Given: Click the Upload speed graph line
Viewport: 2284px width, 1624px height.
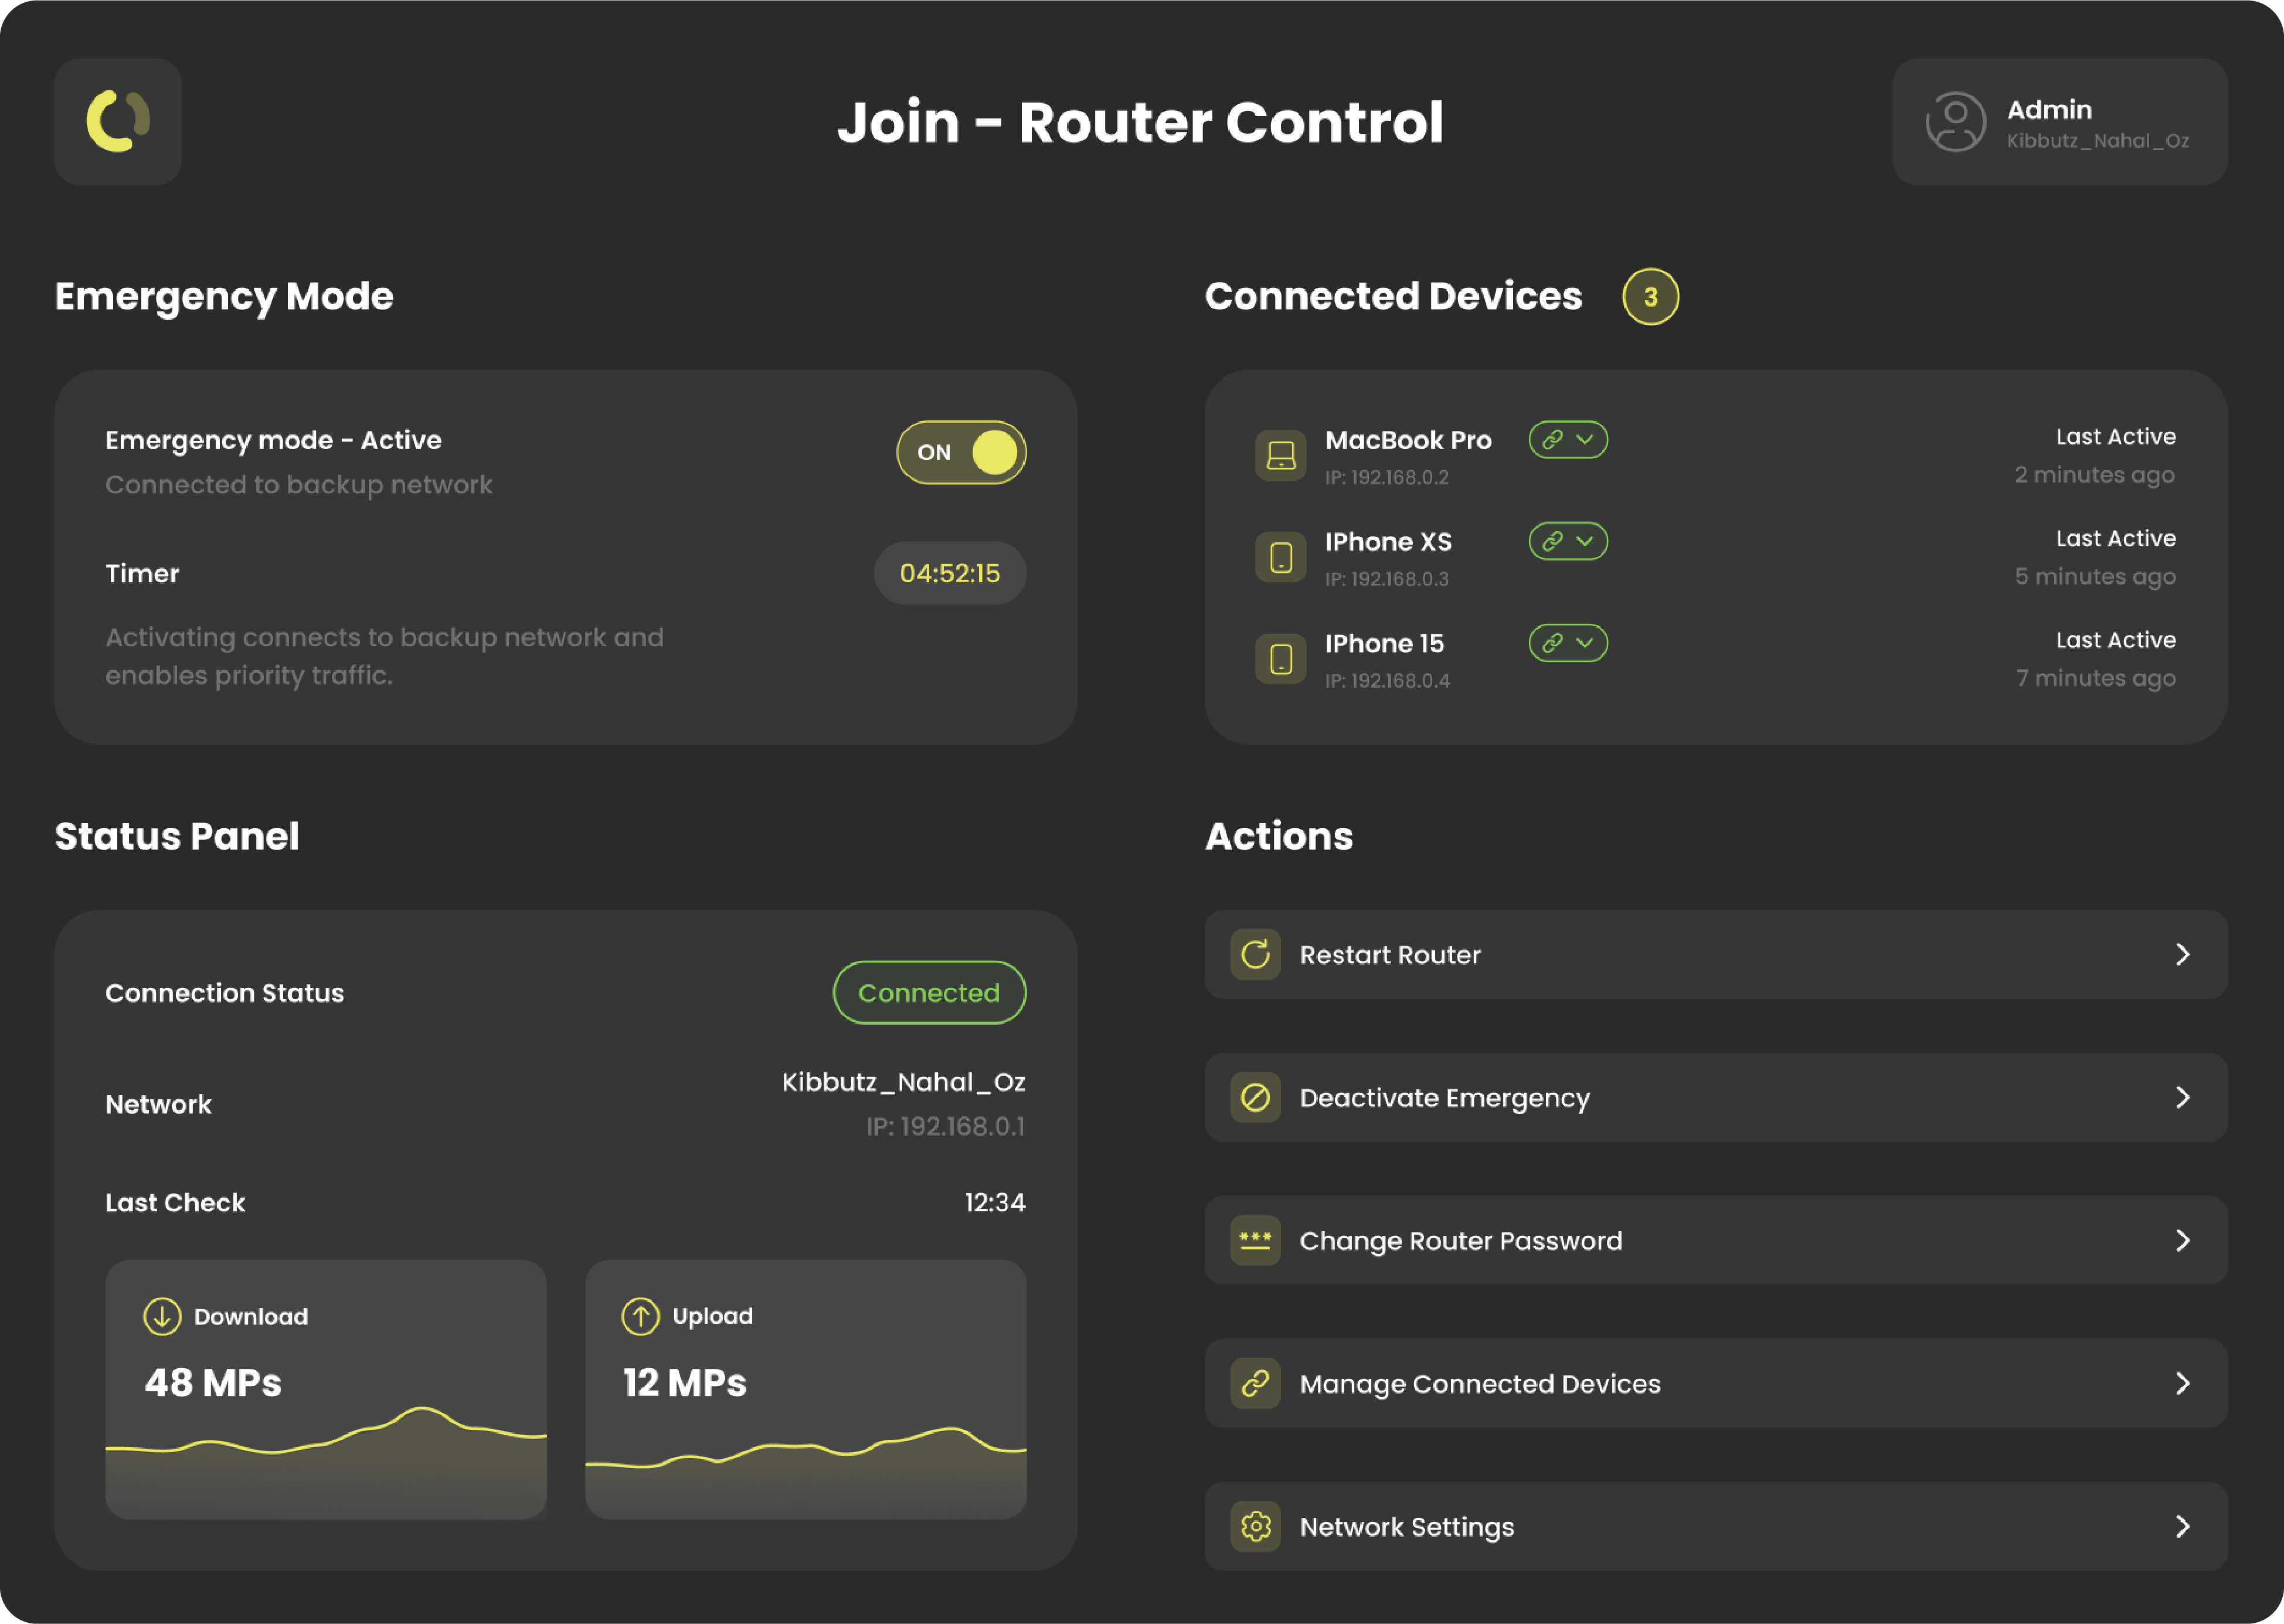Looking at the screenshot, I should click(x=806, y=1449).
